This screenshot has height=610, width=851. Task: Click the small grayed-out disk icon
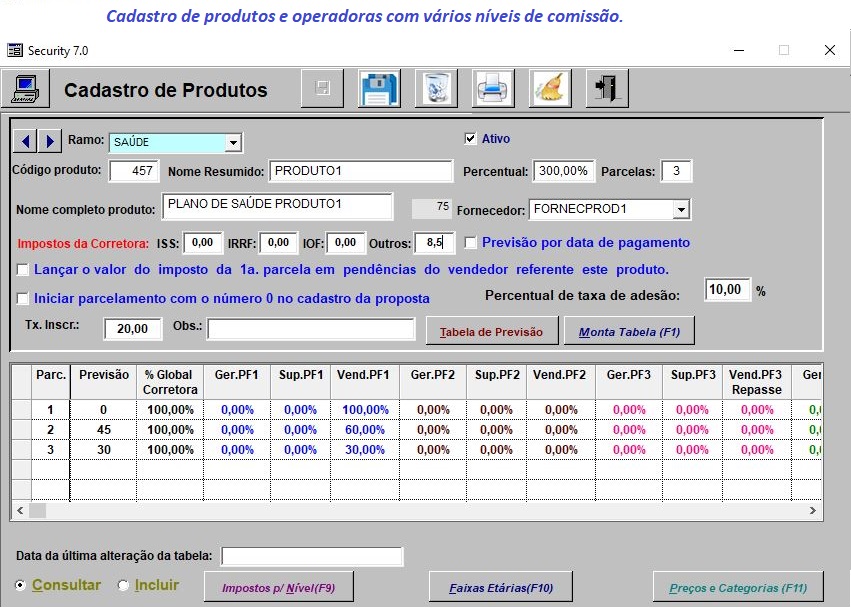click(322, 88)
